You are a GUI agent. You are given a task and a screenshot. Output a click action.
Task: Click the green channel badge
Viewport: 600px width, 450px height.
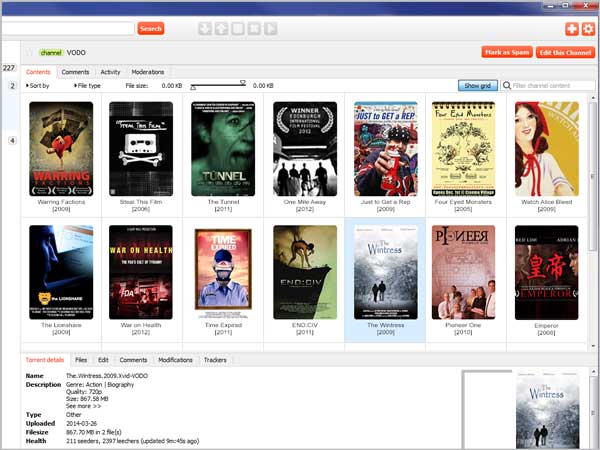tap(51, 53)
